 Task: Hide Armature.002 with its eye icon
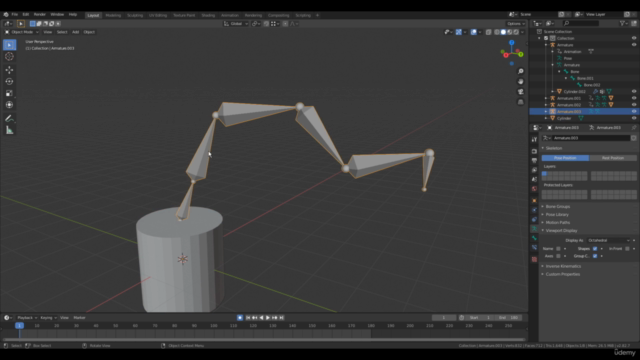click(x=634, y=105)
